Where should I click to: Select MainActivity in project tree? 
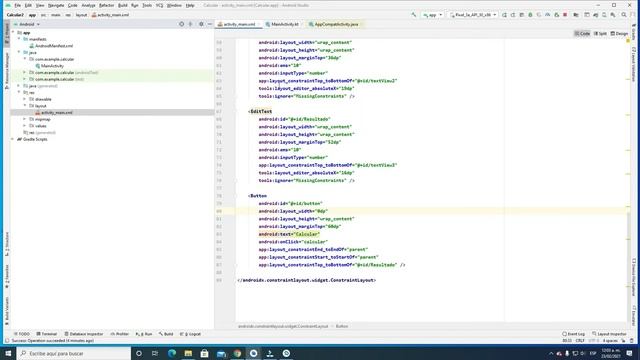click(52, 66)
